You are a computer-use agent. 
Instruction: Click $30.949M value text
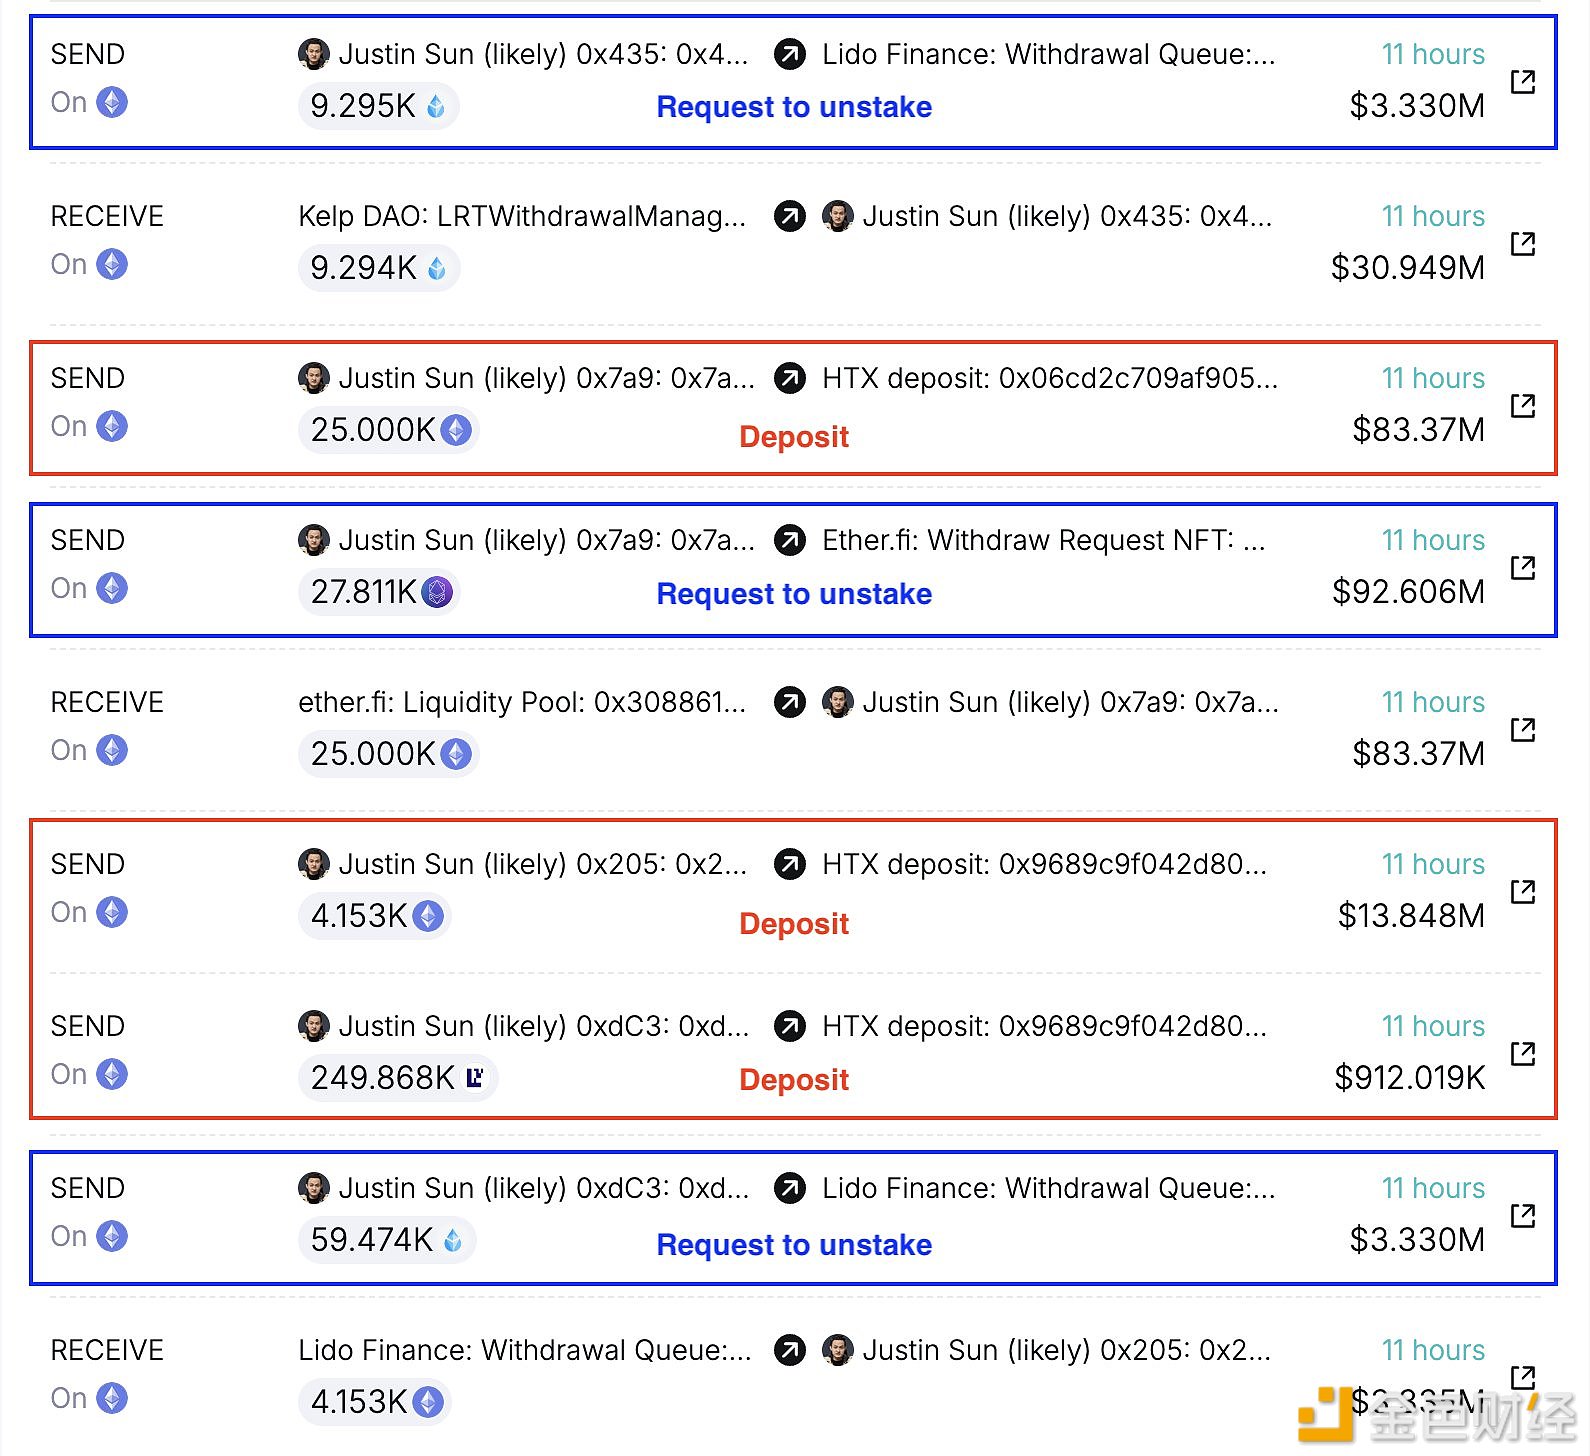coord(1408,268)
